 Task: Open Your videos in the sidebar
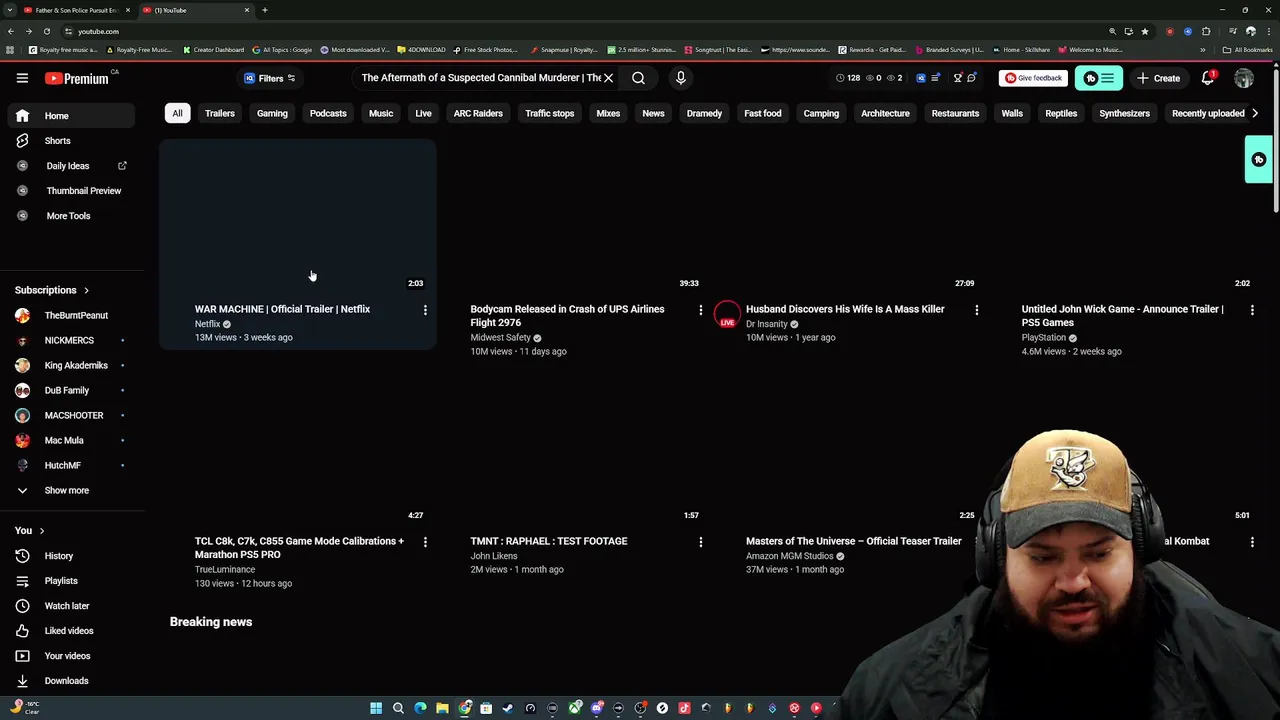coord(72,656)
